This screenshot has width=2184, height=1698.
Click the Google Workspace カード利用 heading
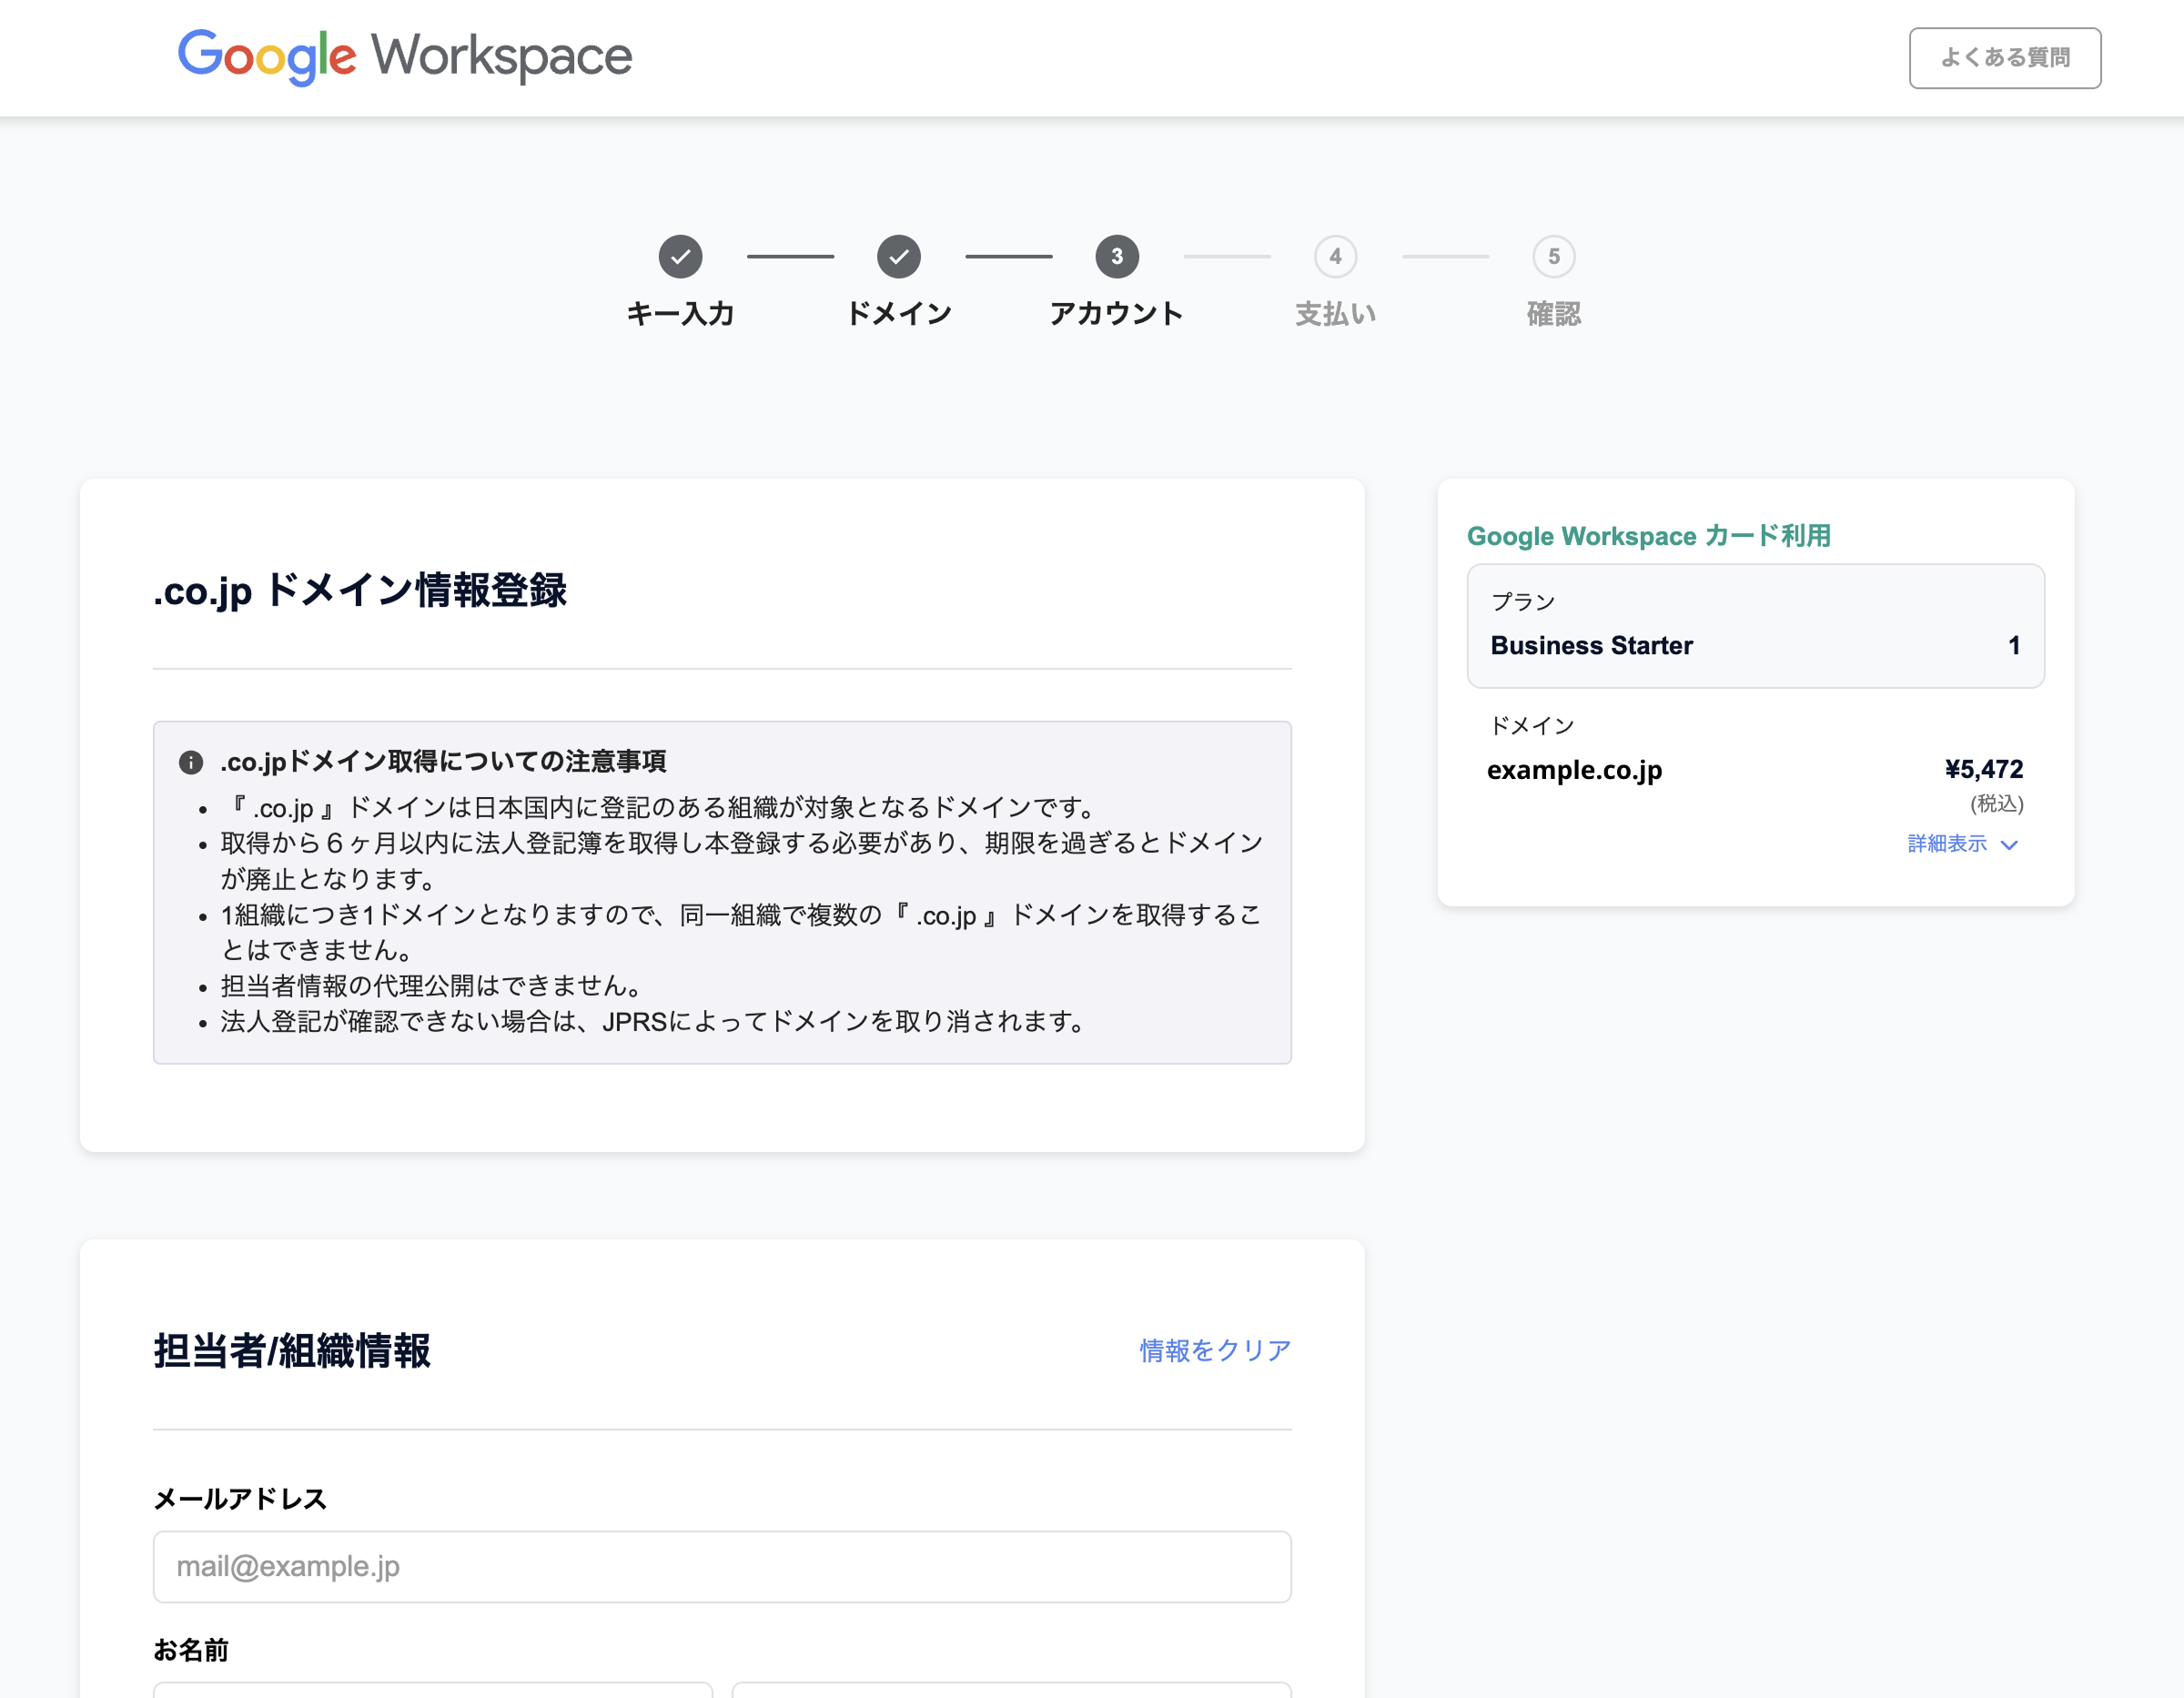[x=1650, y=536]
